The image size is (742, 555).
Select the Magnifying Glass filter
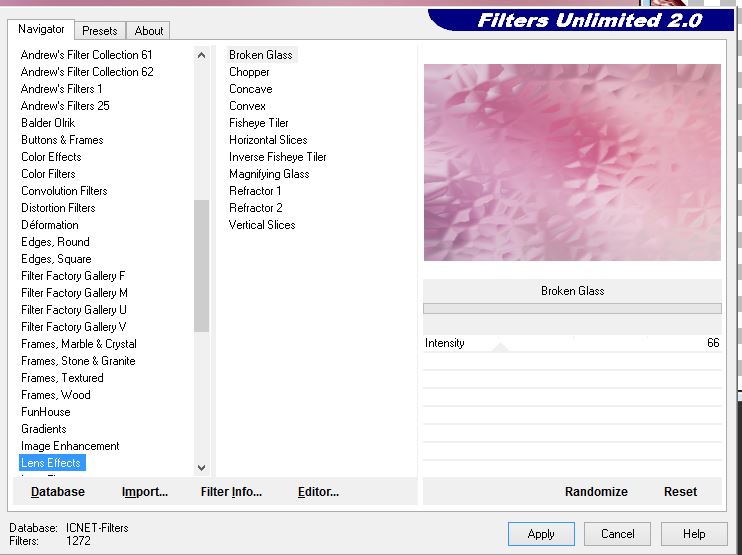[x=269, y=174]
